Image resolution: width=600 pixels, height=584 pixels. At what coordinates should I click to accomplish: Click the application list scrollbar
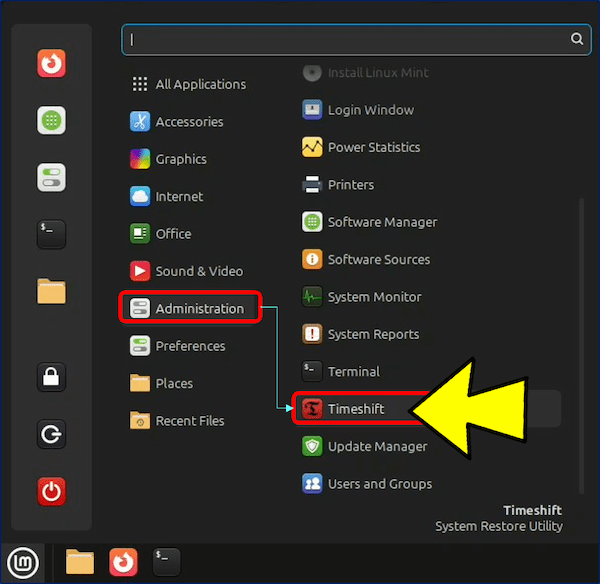[x=581, y=346]
